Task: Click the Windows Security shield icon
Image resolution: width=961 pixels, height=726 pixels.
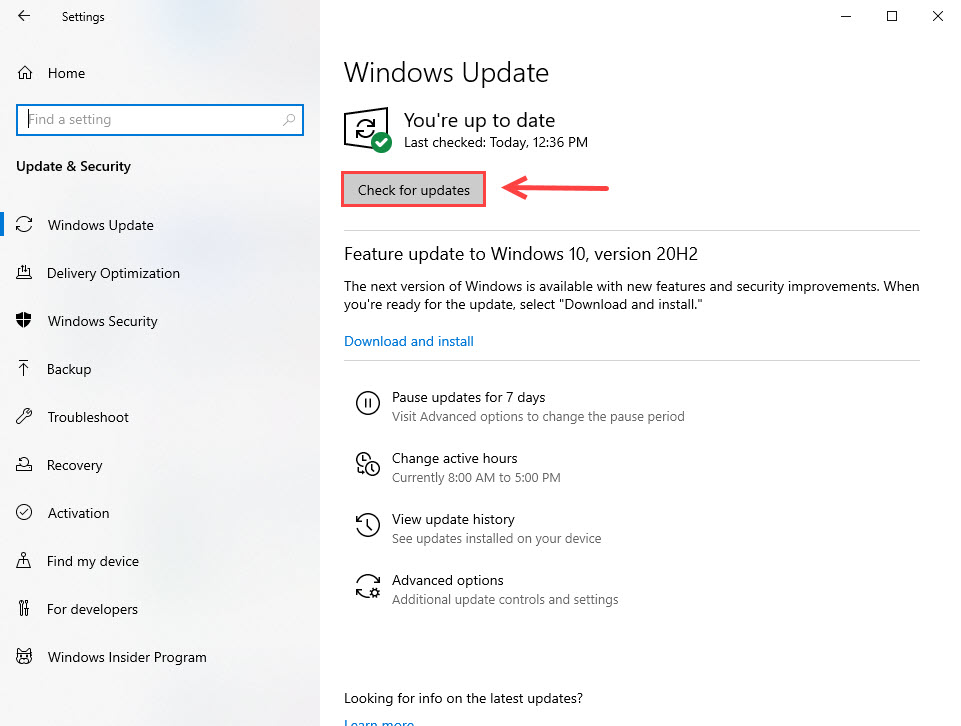Action: click(25, 321)
